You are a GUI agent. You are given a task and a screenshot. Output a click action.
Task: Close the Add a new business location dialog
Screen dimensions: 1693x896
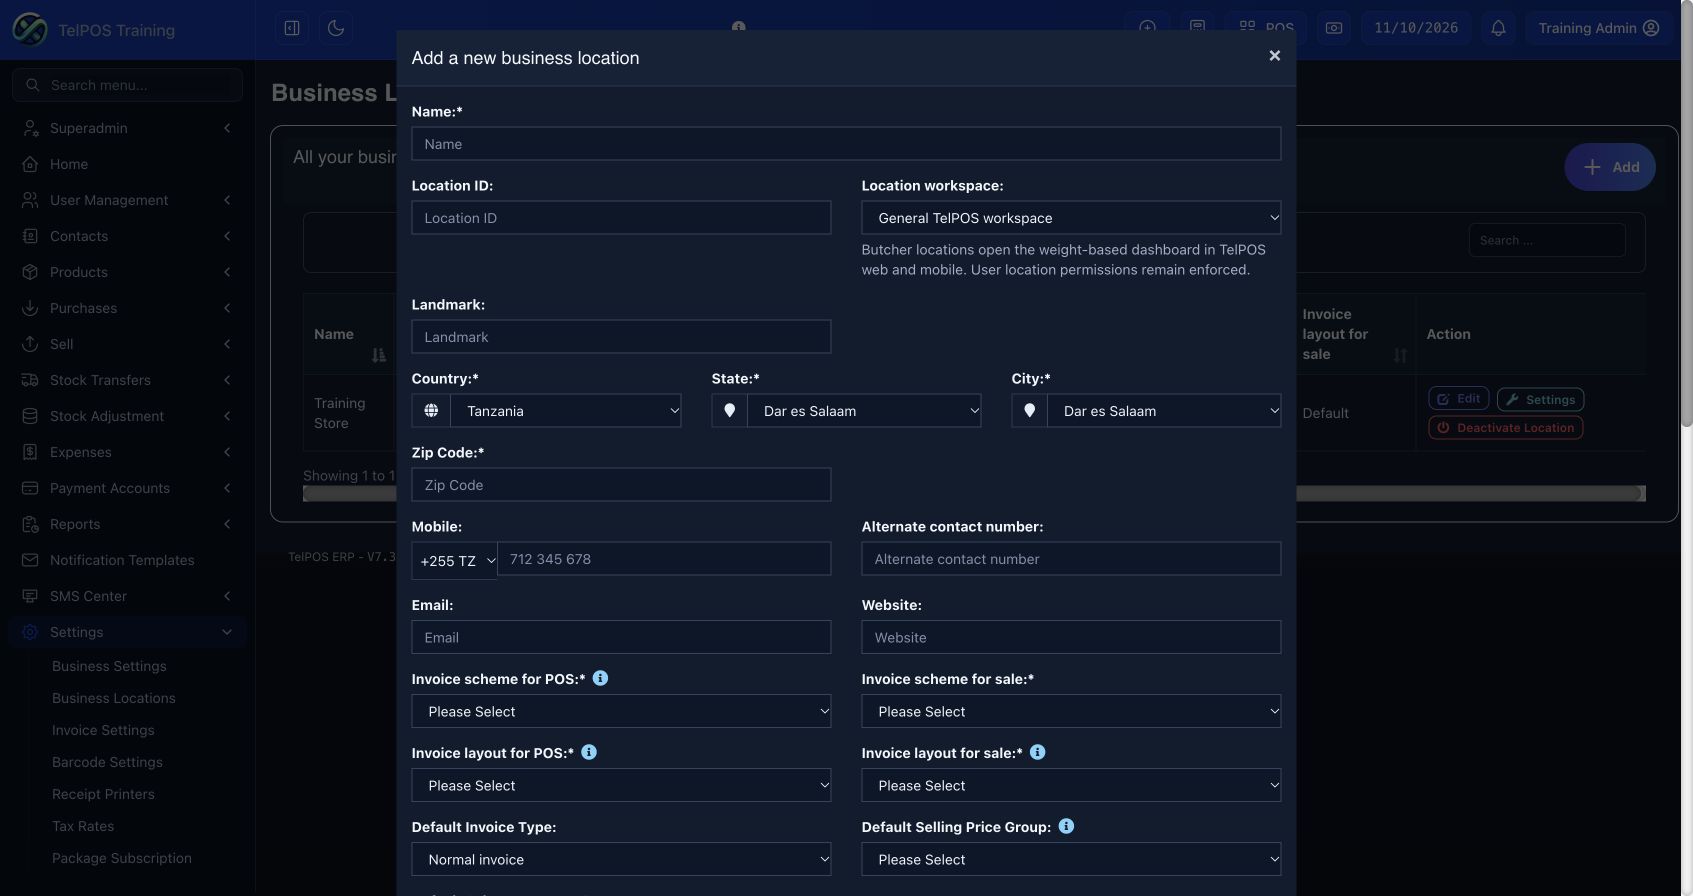(1274, 56)
